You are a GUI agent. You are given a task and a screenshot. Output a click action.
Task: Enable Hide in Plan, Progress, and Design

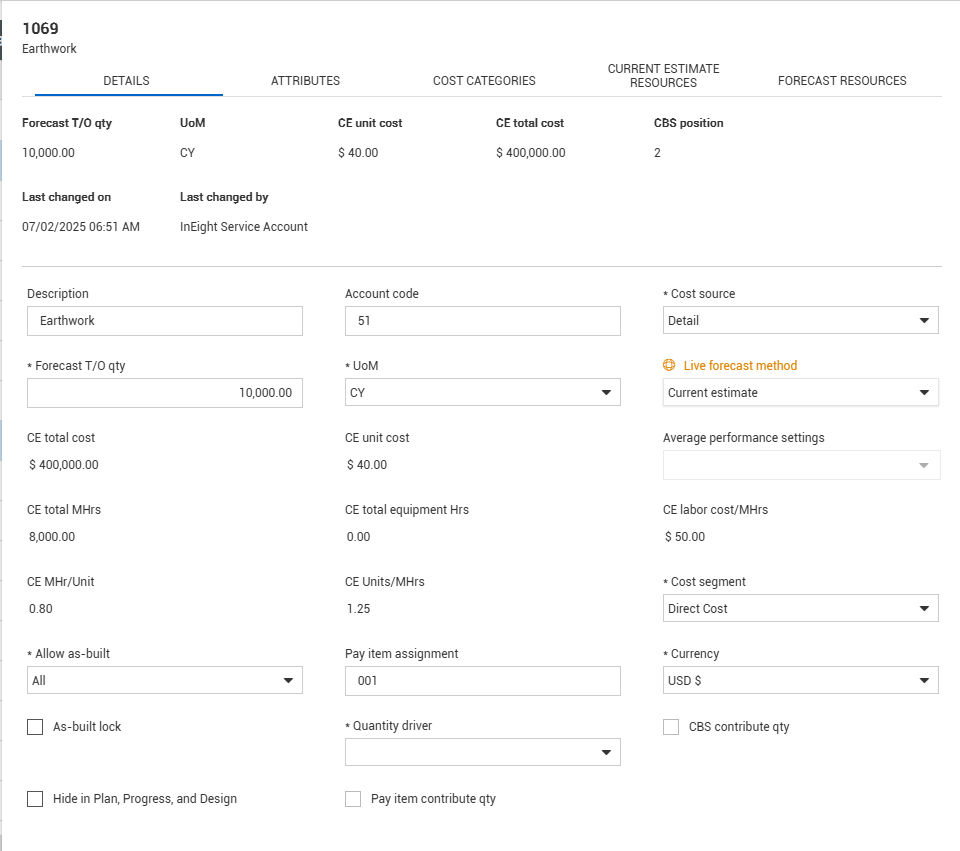[x=36, y=799]
